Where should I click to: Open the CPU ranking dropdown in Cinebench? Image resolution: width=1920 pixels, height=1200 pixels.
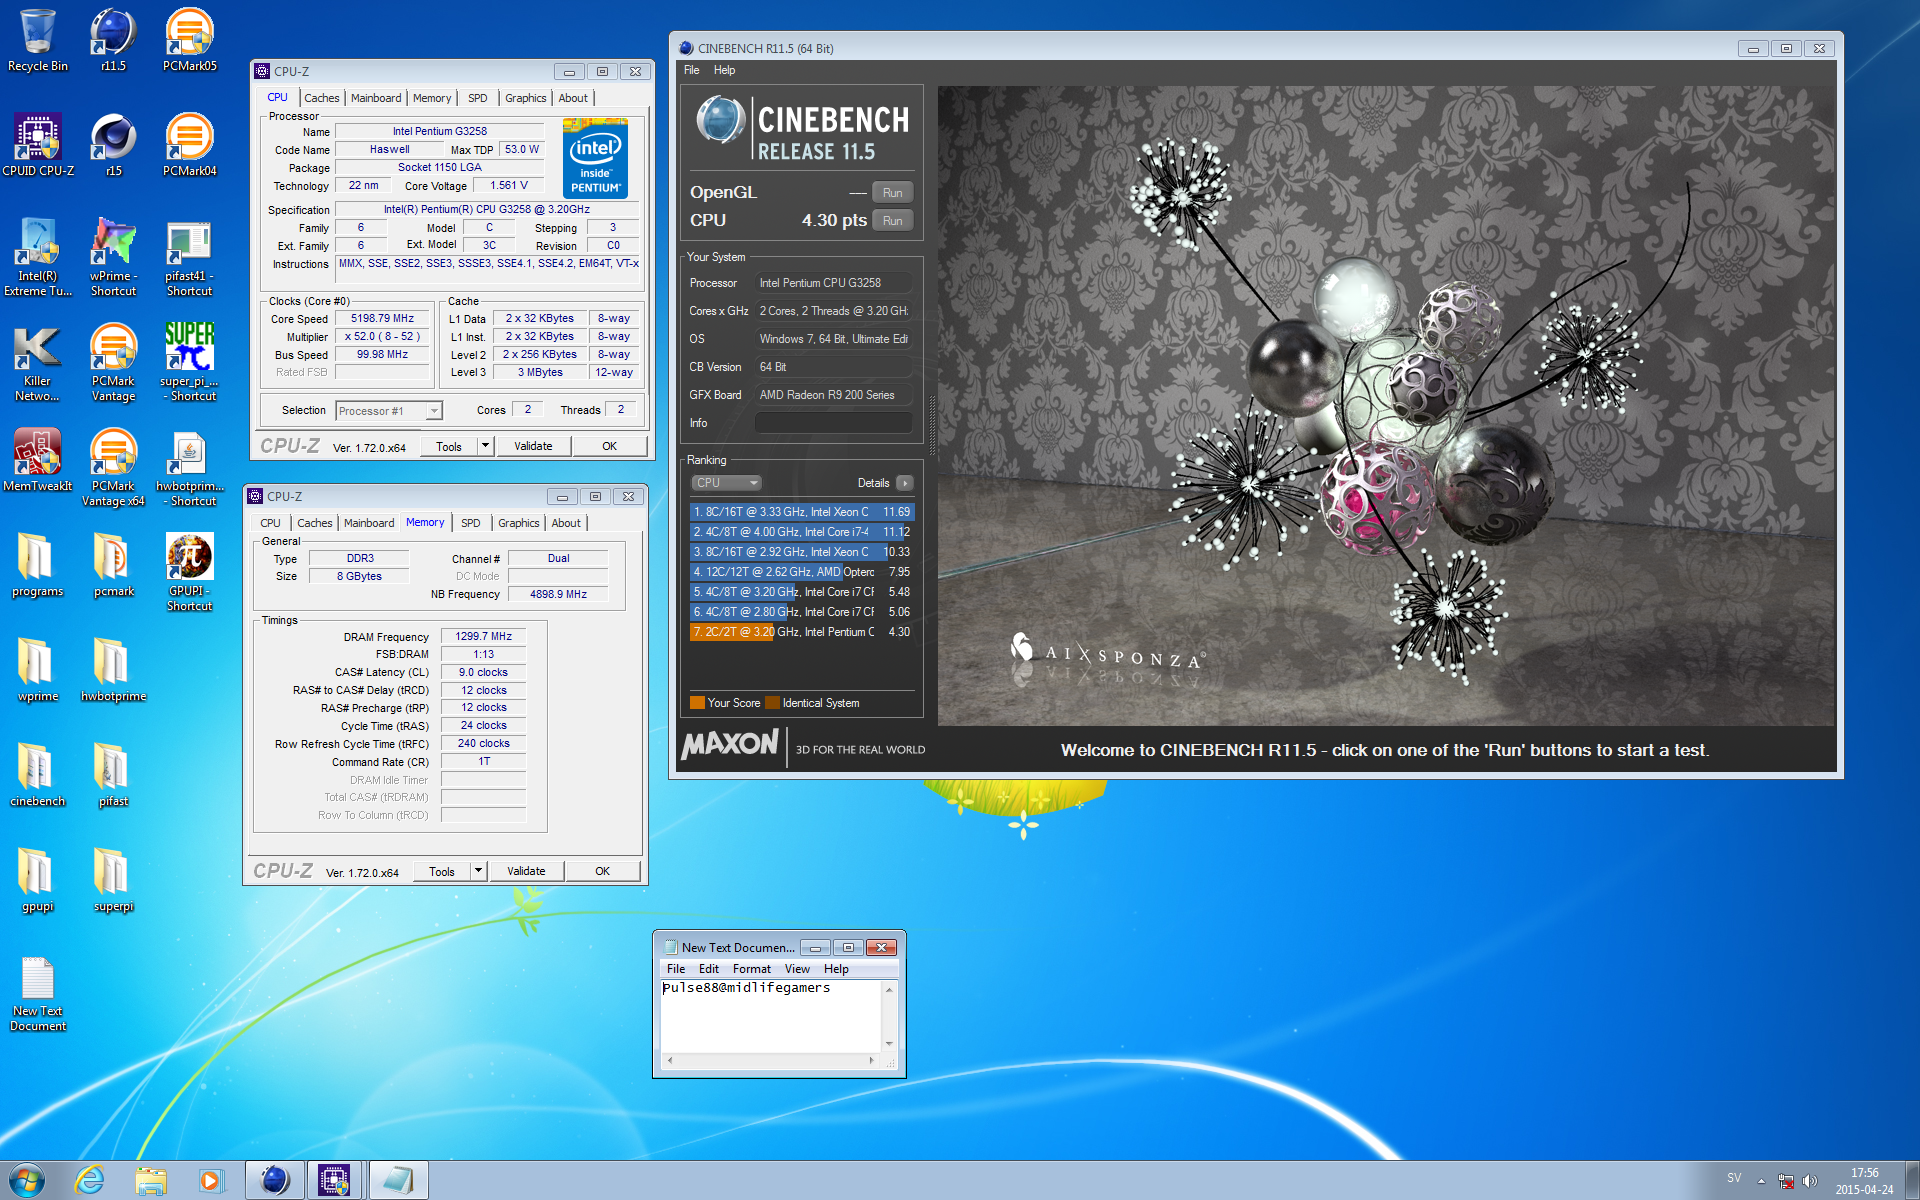point(726,483)
